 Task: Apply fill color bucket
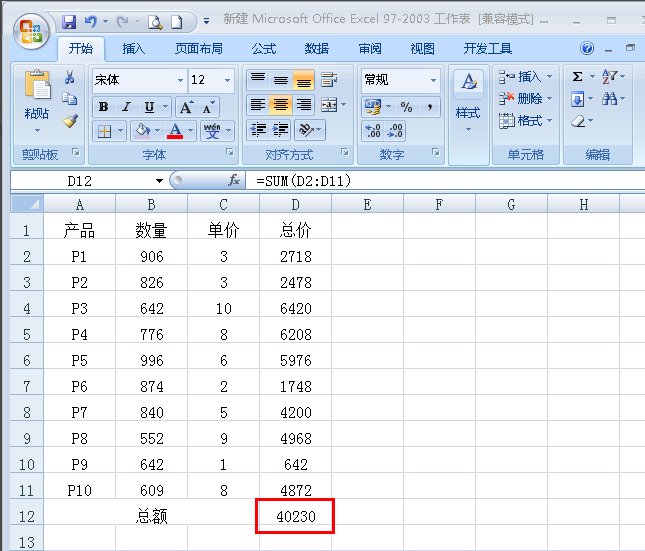(x=143, y=131)
